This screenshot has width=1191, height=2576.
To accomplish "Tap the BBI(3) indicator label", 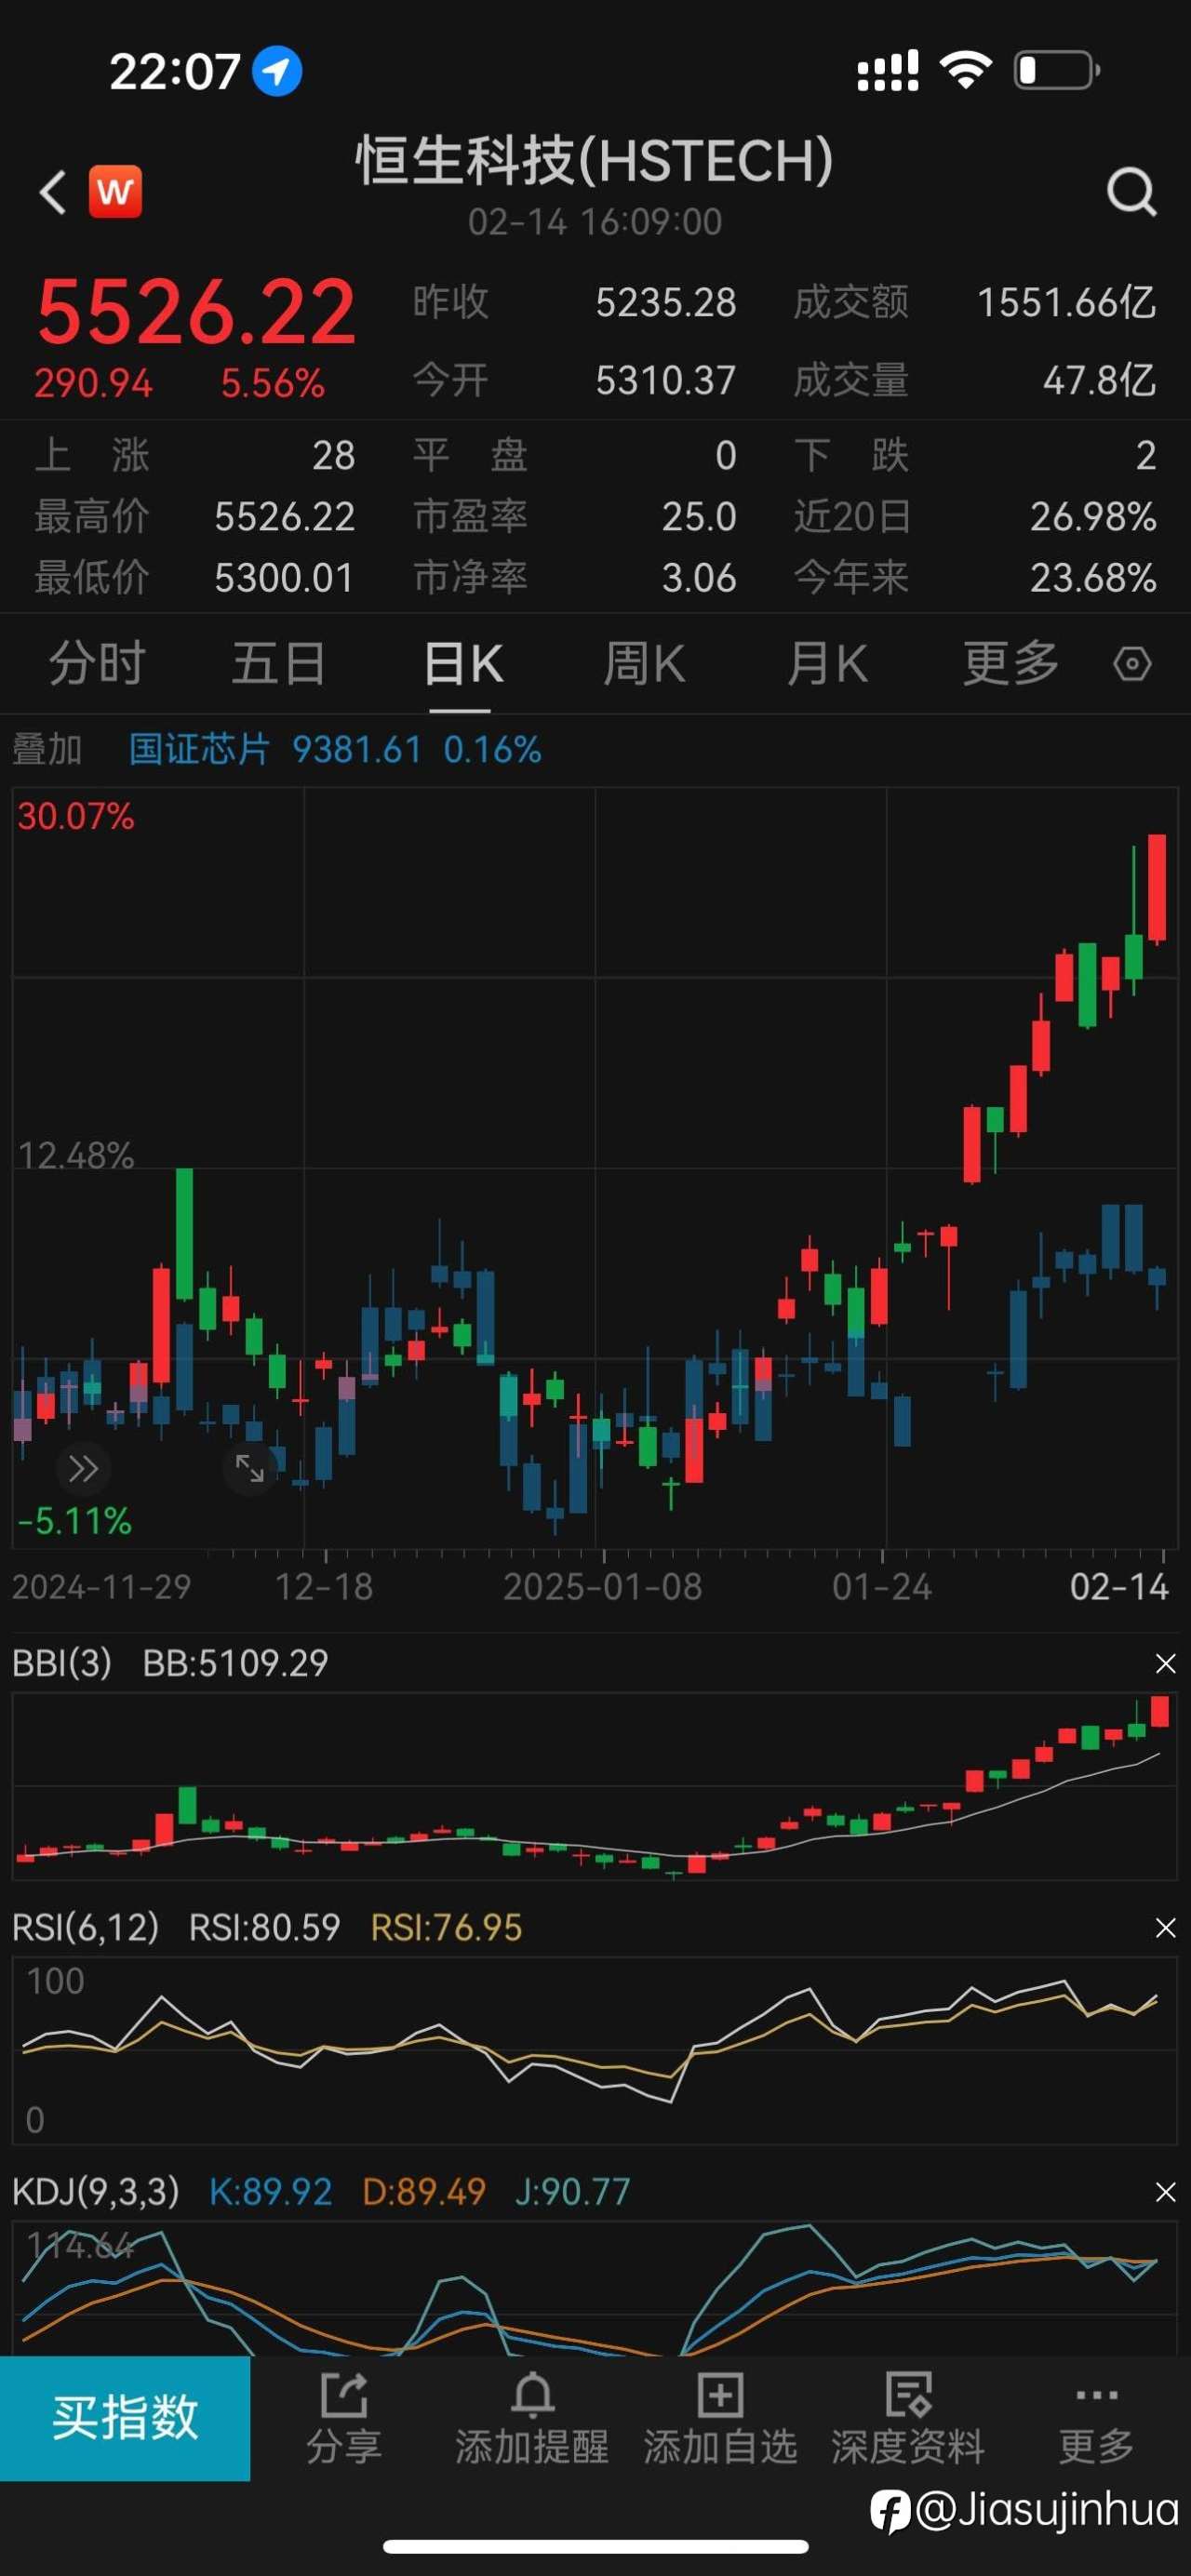I will pyautogui.click(x=62, y=1663).
